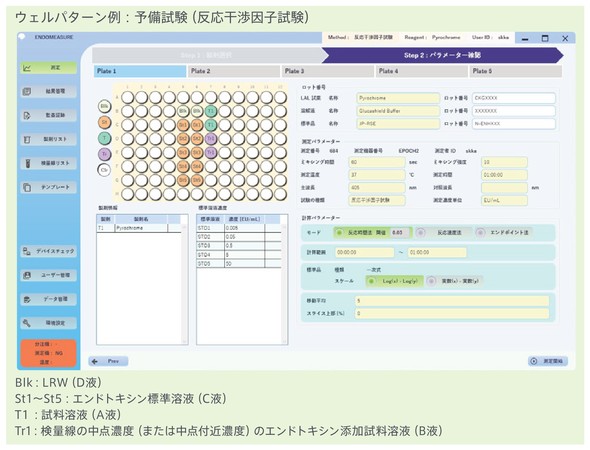This screenshot has width=590, height=450.
Task: Go back with the Prev button
Action: [x=108, y=361]
